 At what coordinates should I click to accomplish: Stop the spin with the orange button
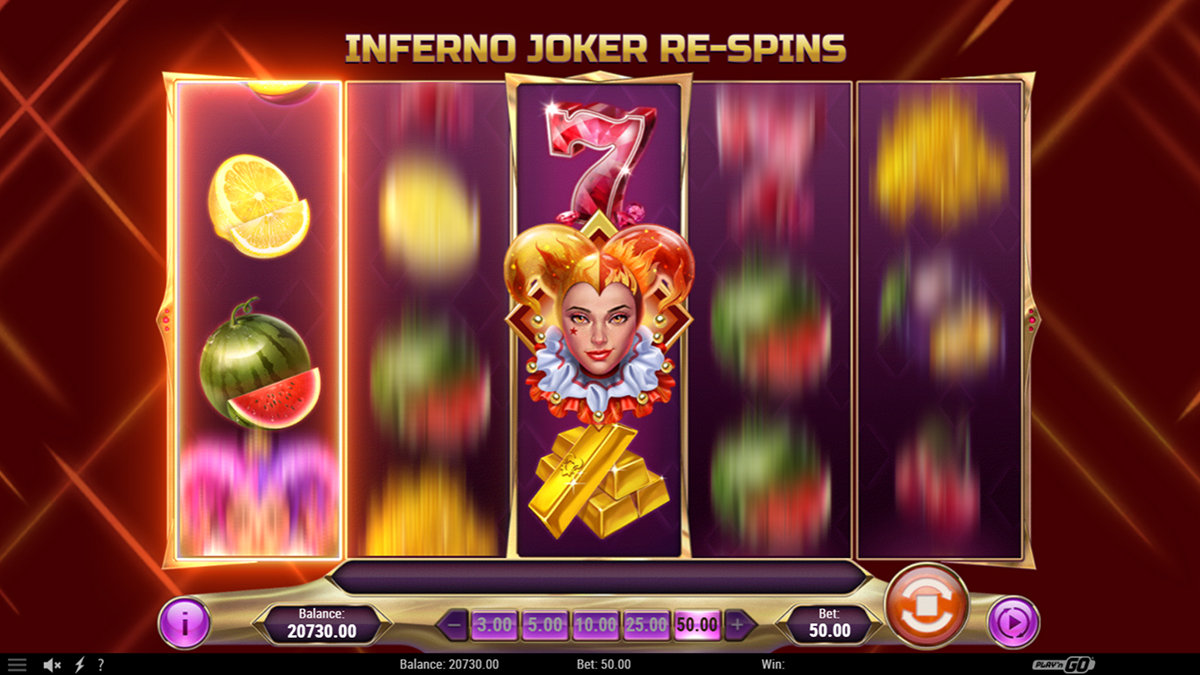pos(927,605)
